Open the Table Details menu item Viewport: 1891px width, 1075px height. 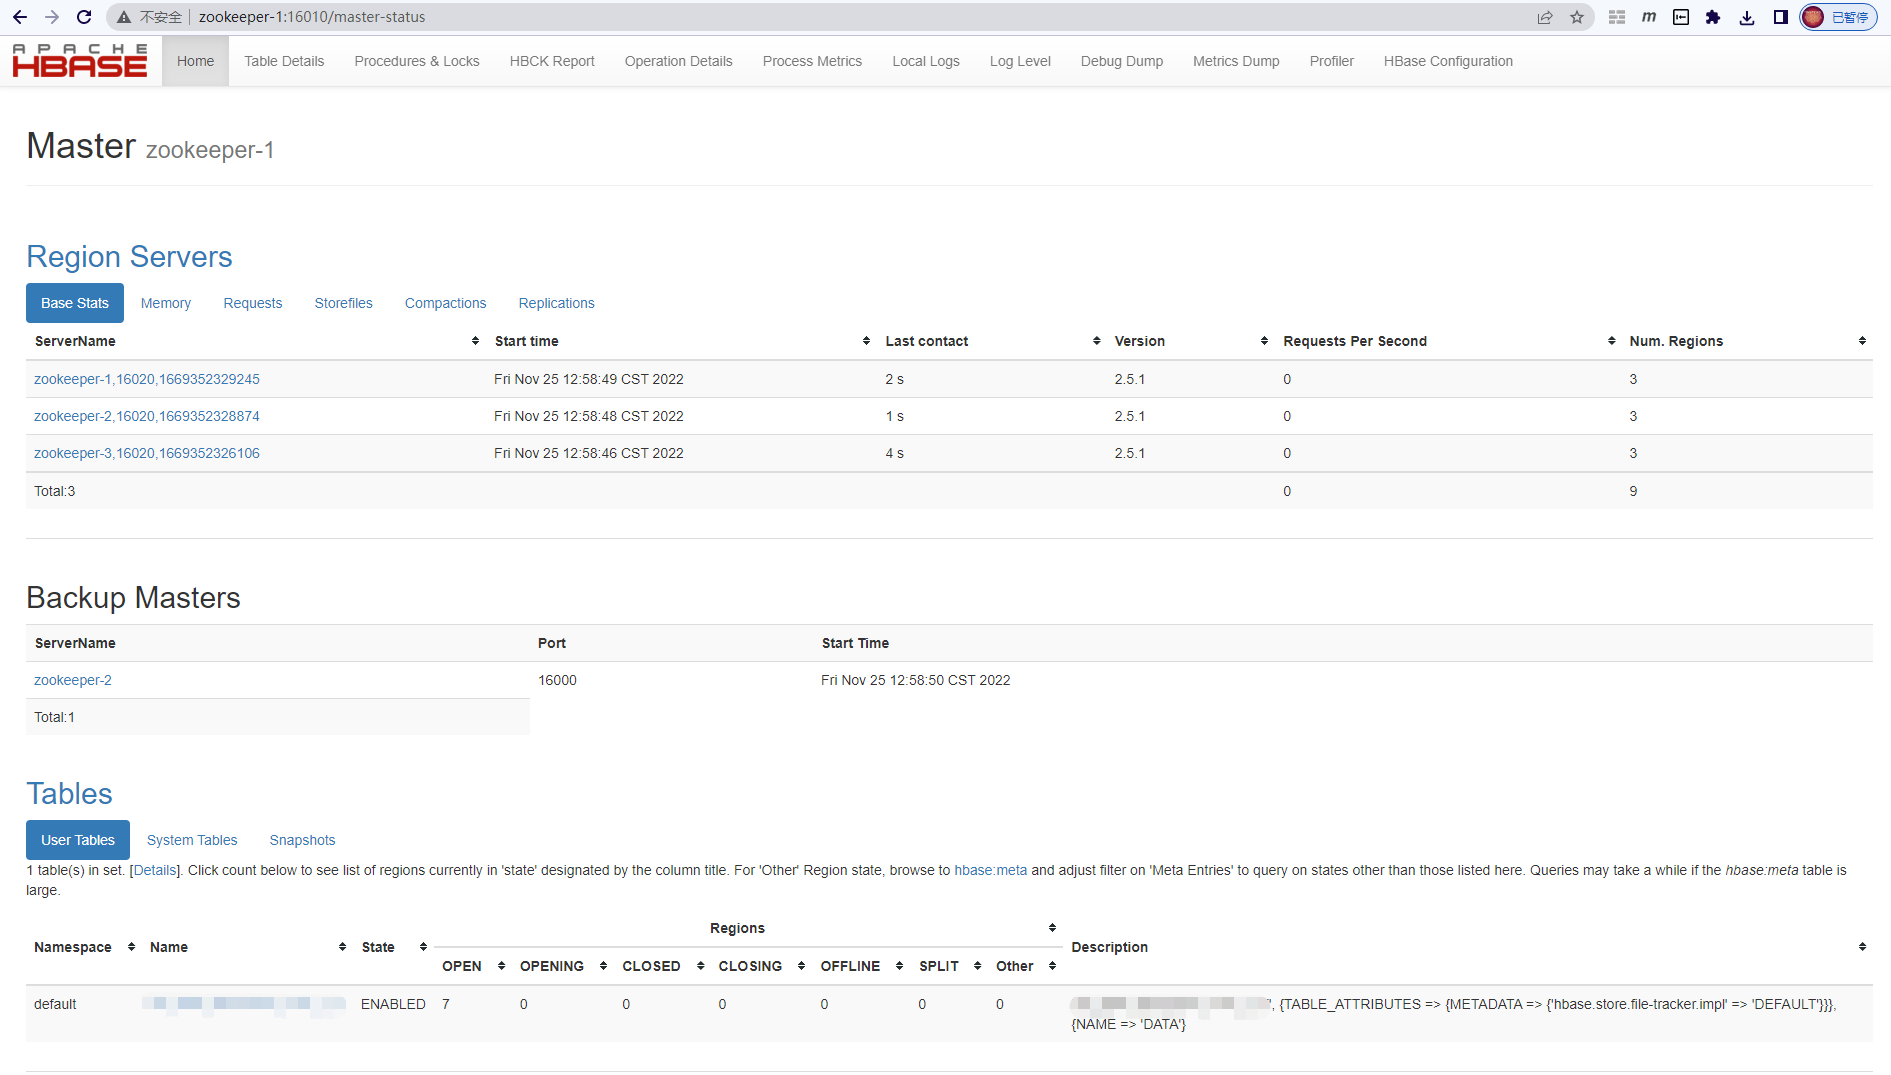[x=284, y=61]
